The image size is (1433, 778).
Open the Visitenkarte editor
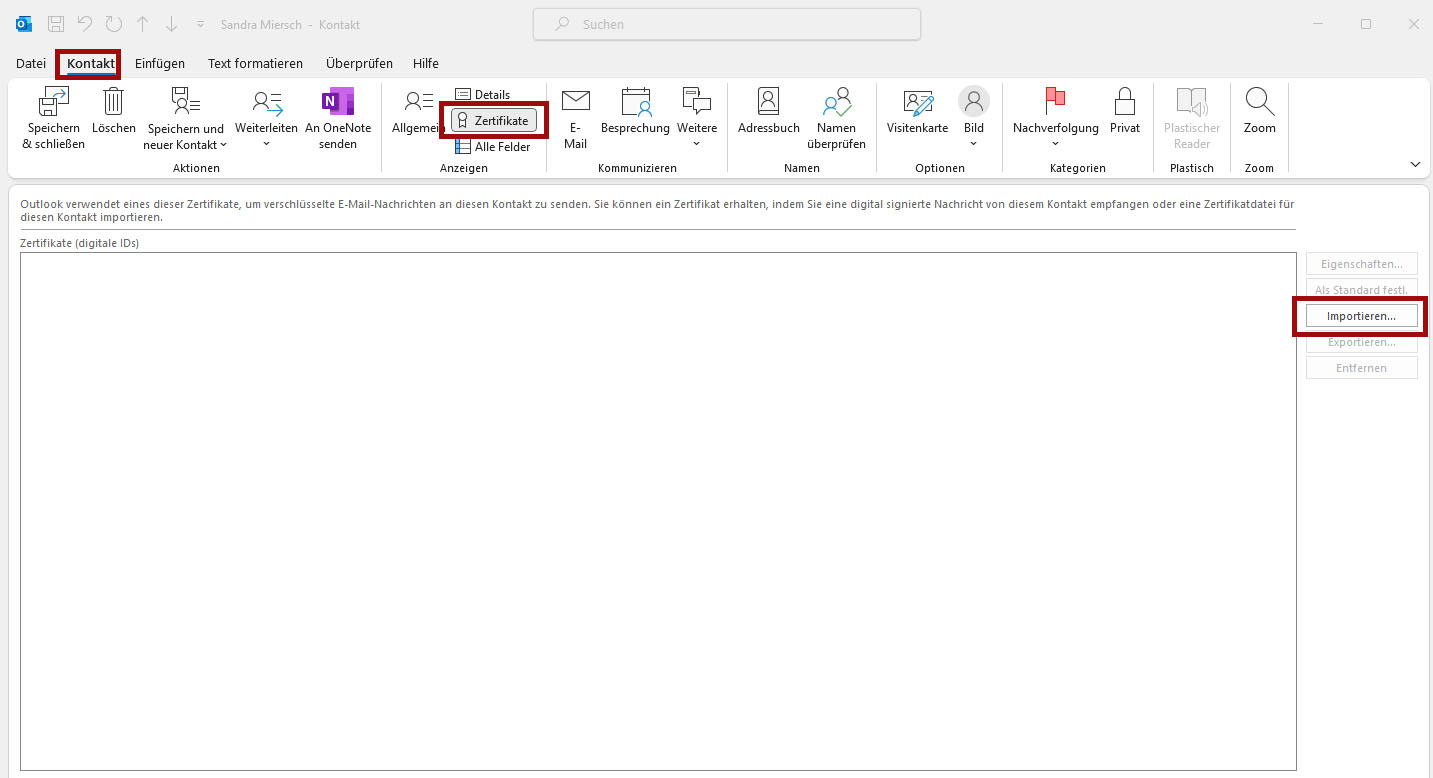[917, 112]
